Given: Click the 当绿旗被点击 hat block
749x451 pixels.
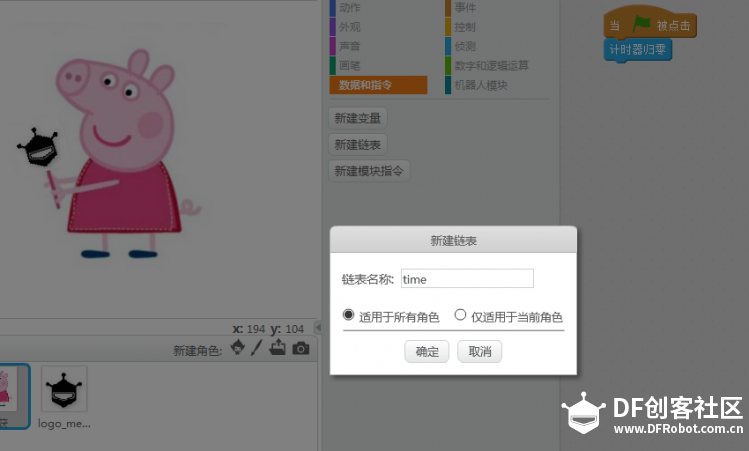Looking at the screenshot, I should click(650, 24).
